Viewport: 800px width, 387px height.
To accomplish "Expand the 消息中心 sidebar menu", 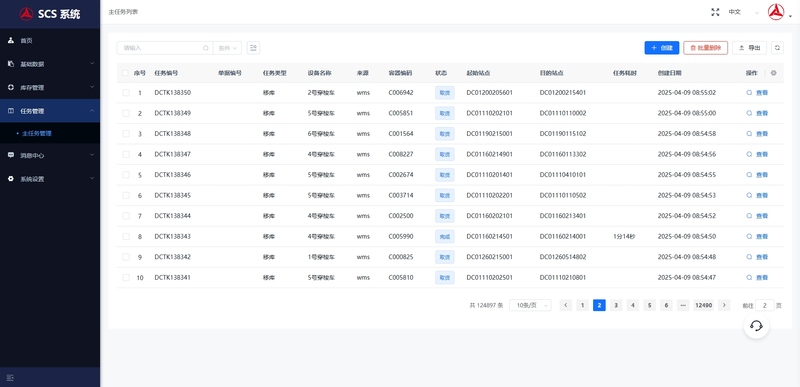I will click(50, 155).
